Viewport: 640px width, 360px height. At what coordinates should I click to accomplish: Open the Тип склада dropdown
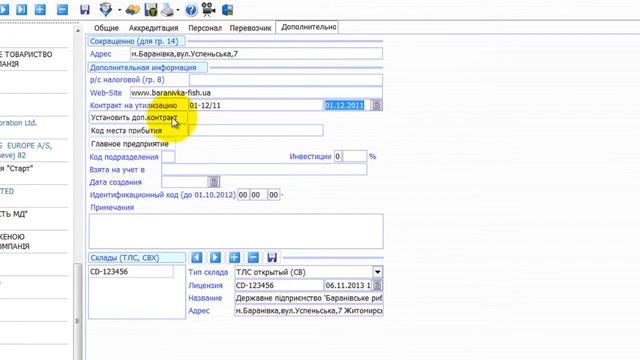pos(377,272)
